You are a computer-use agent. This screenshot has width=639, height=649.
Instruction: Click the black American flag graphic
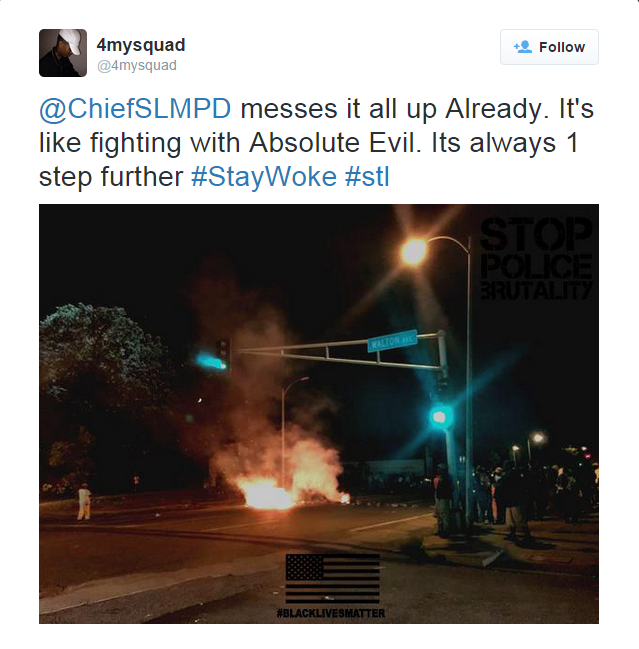point(333,579)
